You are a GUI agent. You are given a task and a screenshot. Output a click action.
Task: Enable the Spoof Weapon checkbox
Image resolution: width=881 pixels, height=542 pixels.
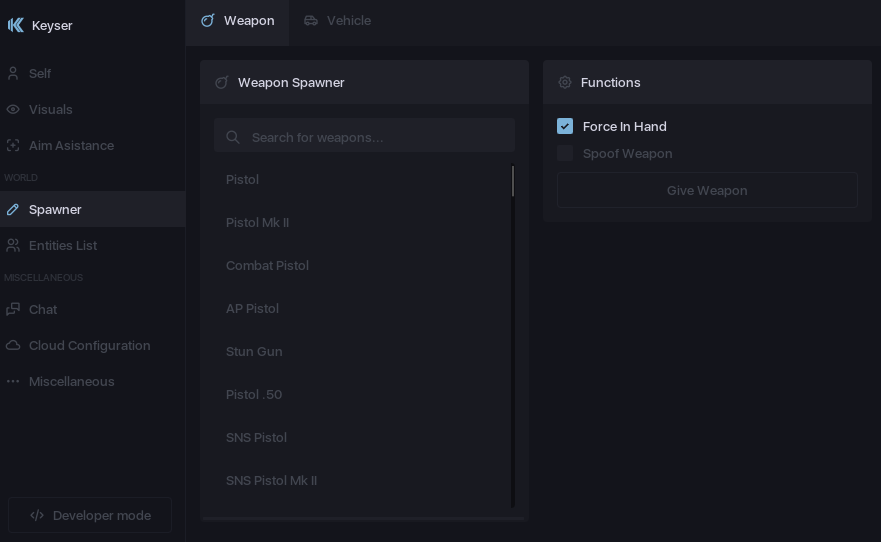pos(565,154)
